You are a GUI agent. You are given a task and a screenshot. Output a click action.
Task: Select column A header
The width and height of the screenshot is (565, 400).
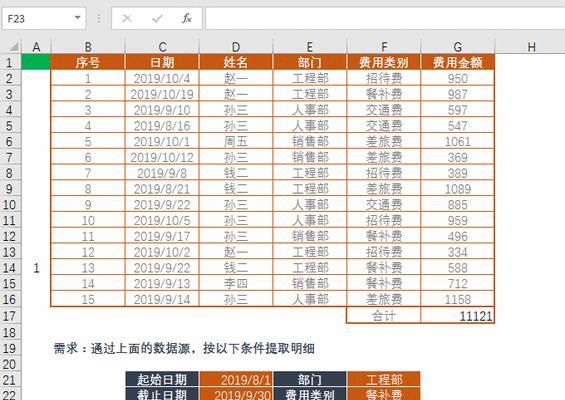tap(36, 47)
